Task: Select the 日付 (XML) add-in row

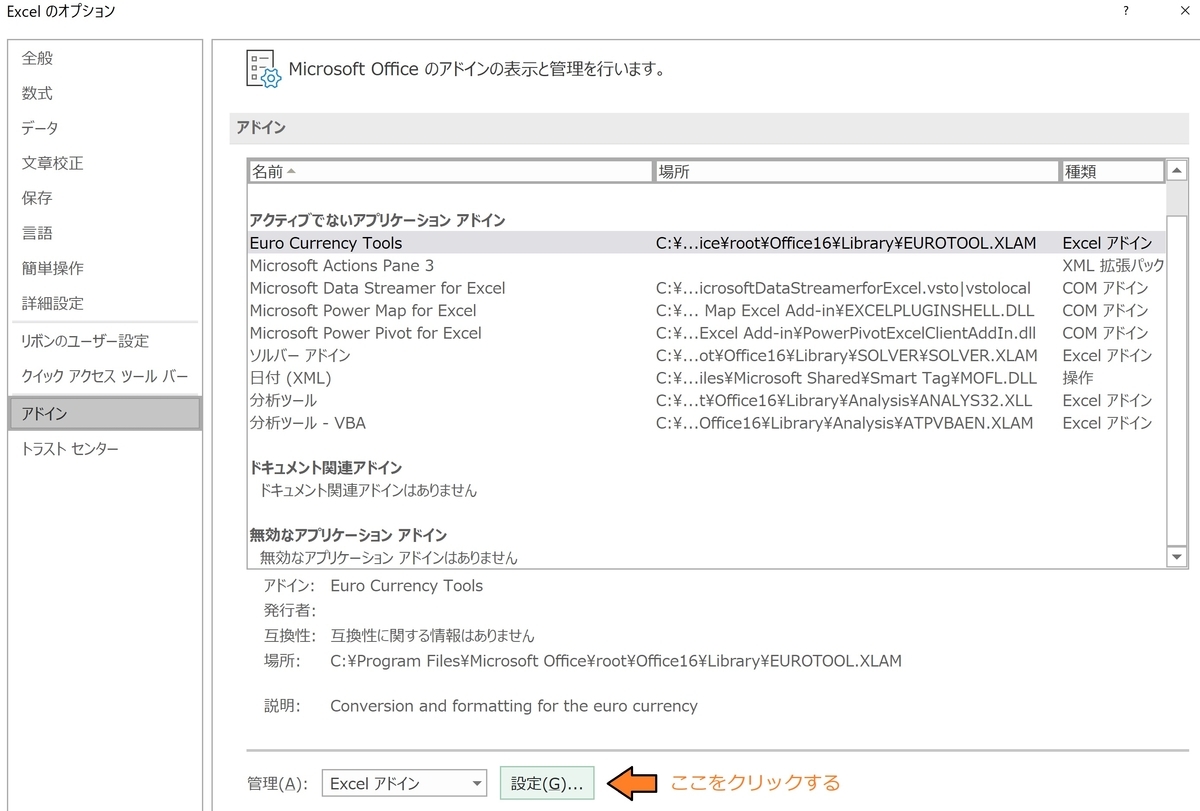Action: [x=706, y=378]
